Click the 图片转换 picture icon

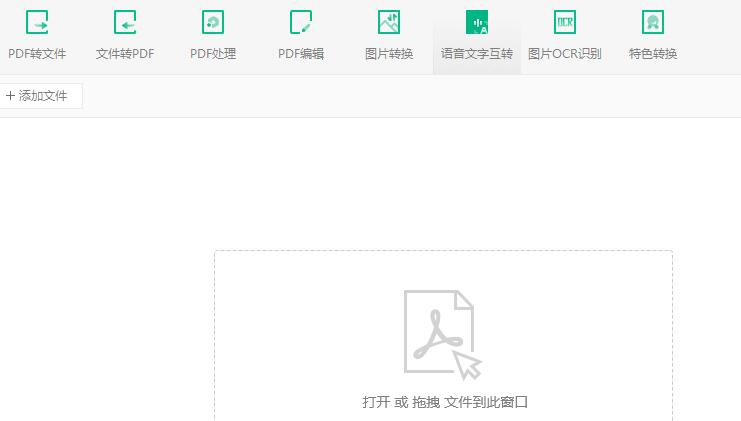(389, 22)
